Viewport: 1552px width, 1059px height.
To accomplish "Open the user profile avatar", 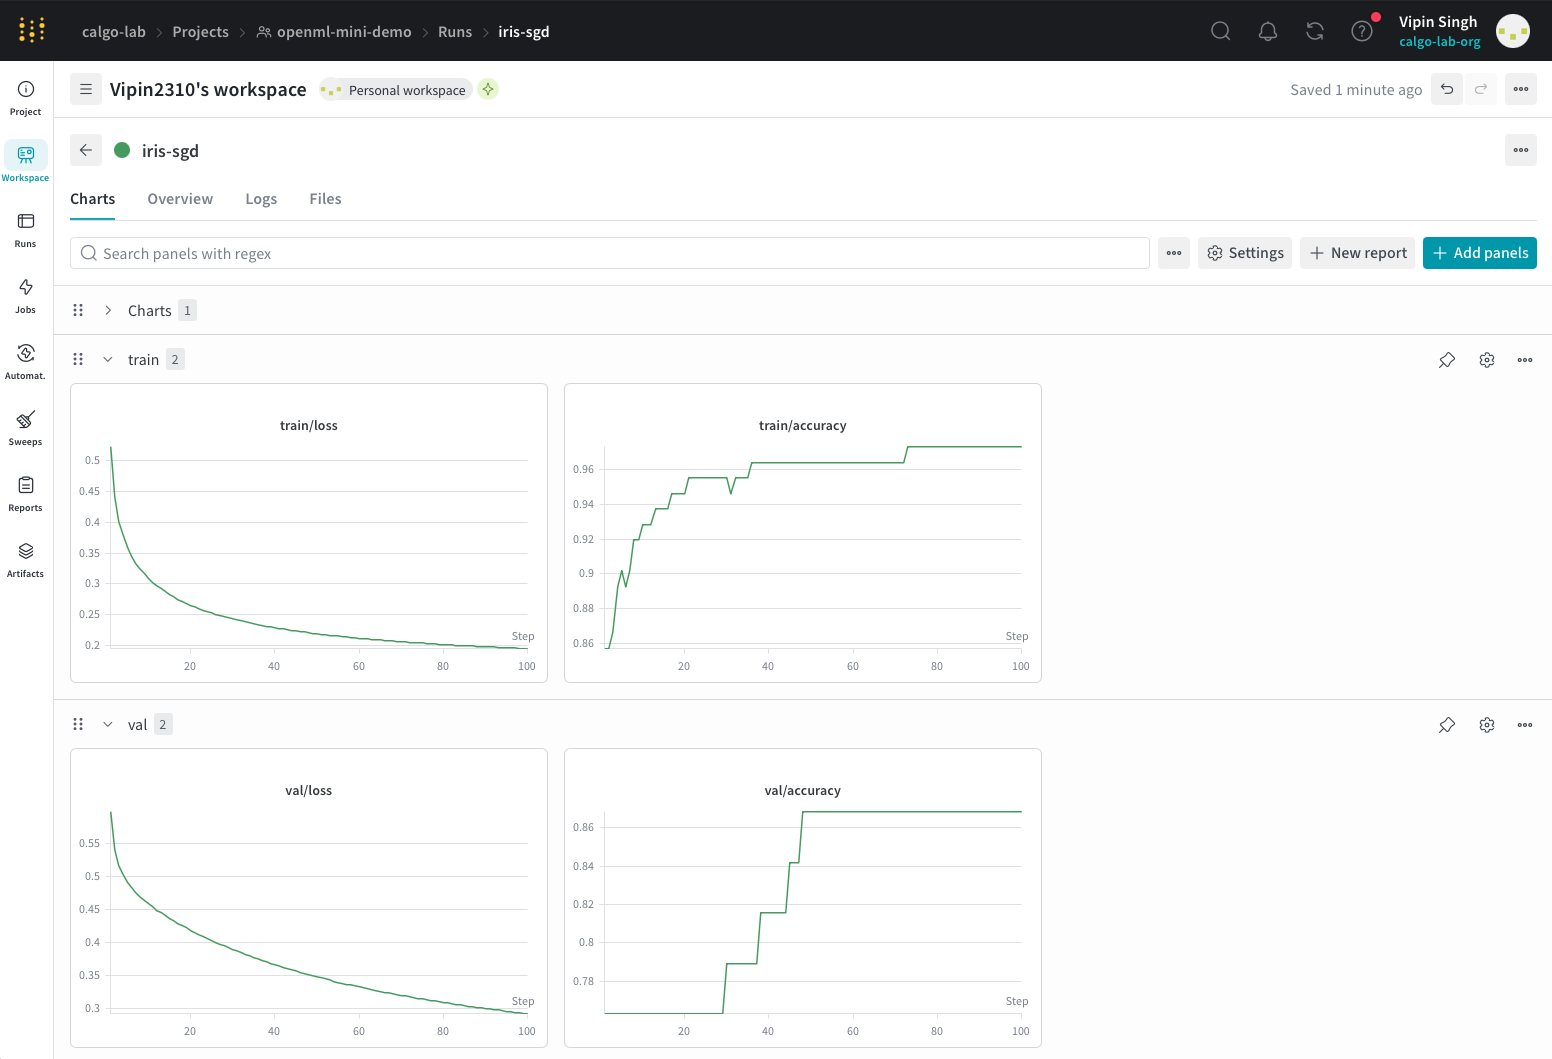I will coord(1512,31).
